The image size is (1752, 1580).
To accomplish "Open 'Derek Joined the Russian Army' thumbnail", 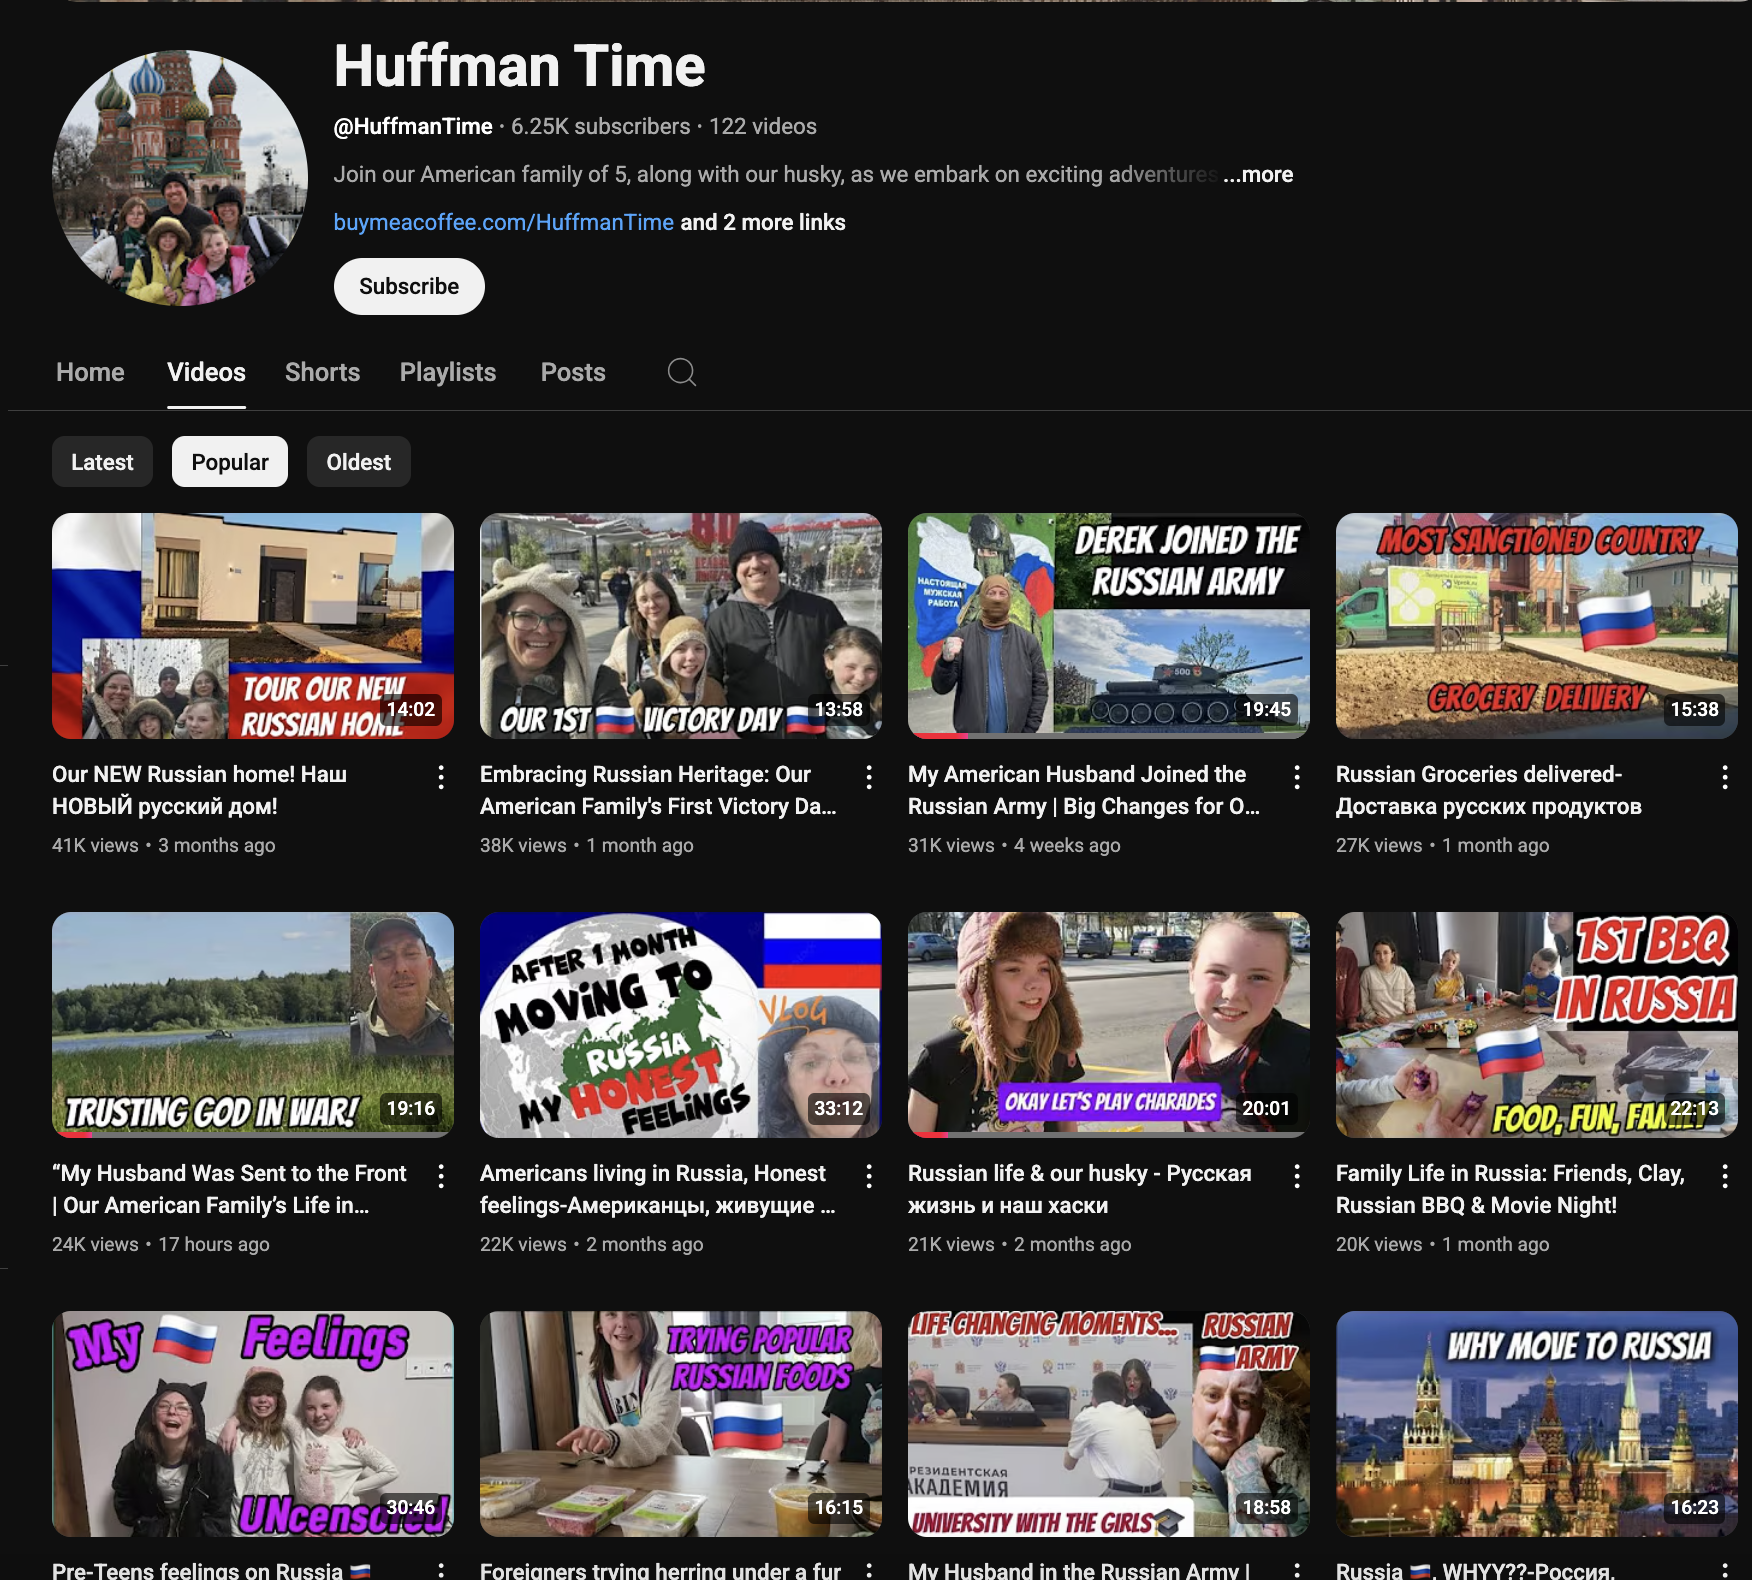I will click(x=1109, y=626).
